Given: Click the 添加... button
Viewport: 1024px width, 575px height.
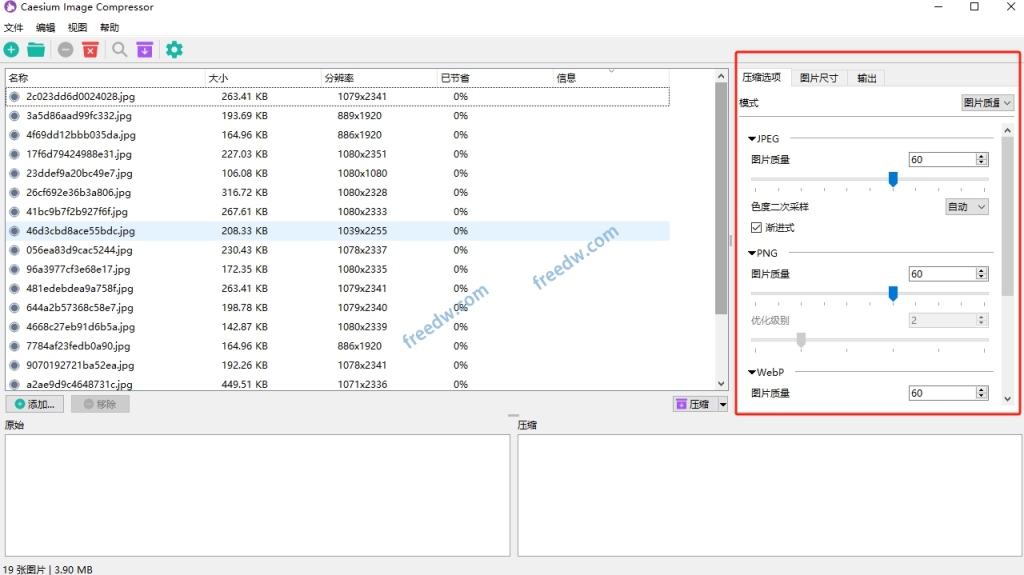Looking at the screenshot, I should (x=35, y=404).
